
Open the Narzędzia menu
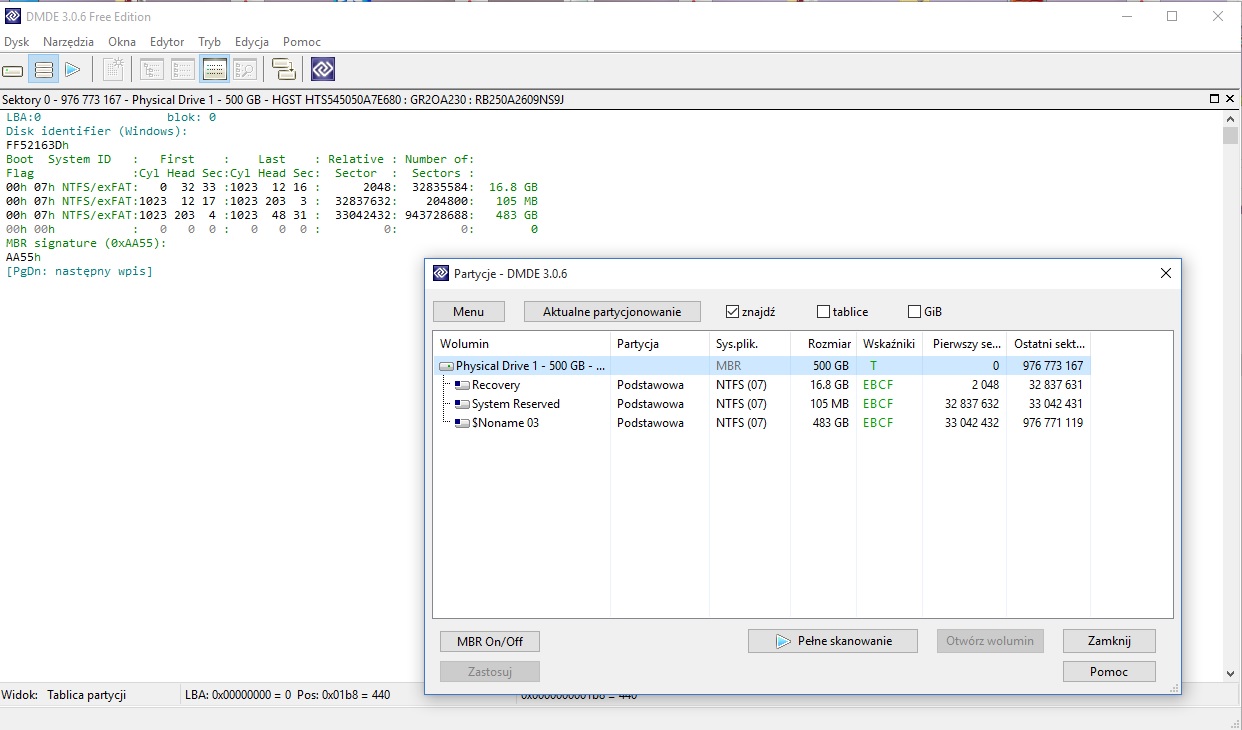pyautogui.click(x=69, y=42)
